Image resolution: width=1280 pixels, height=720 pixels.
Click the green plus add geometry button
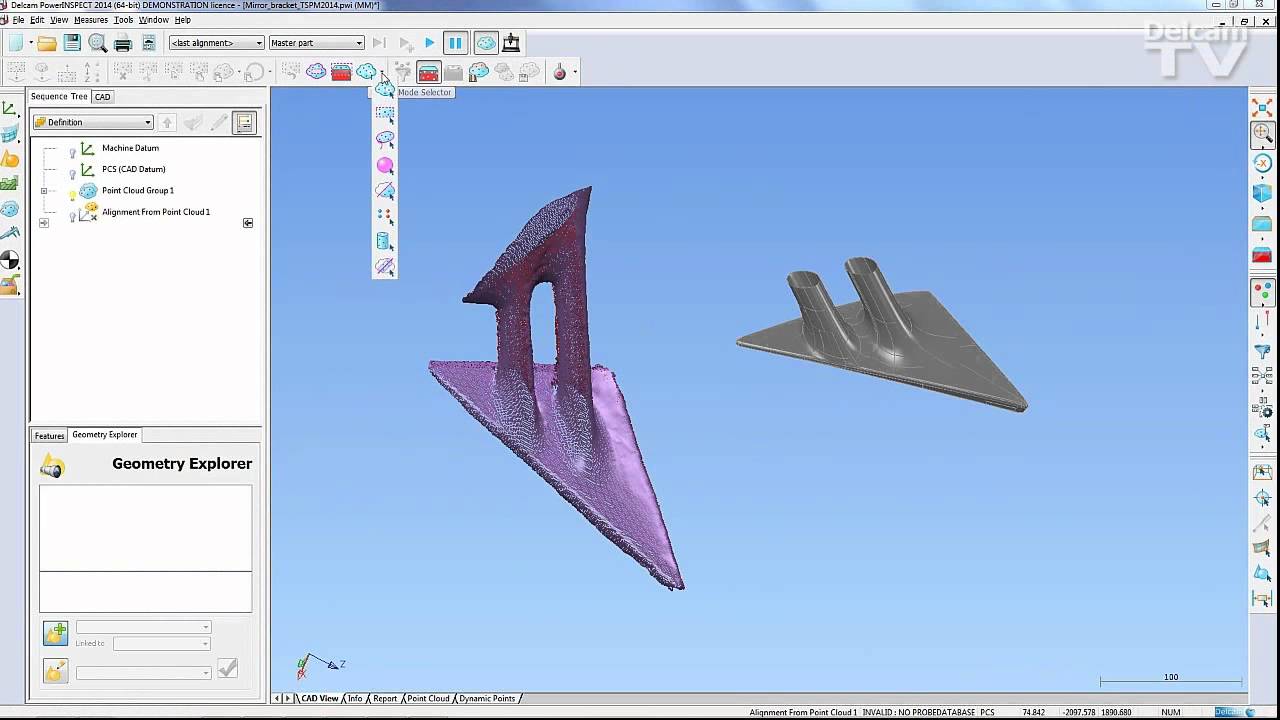click(55, 633)
